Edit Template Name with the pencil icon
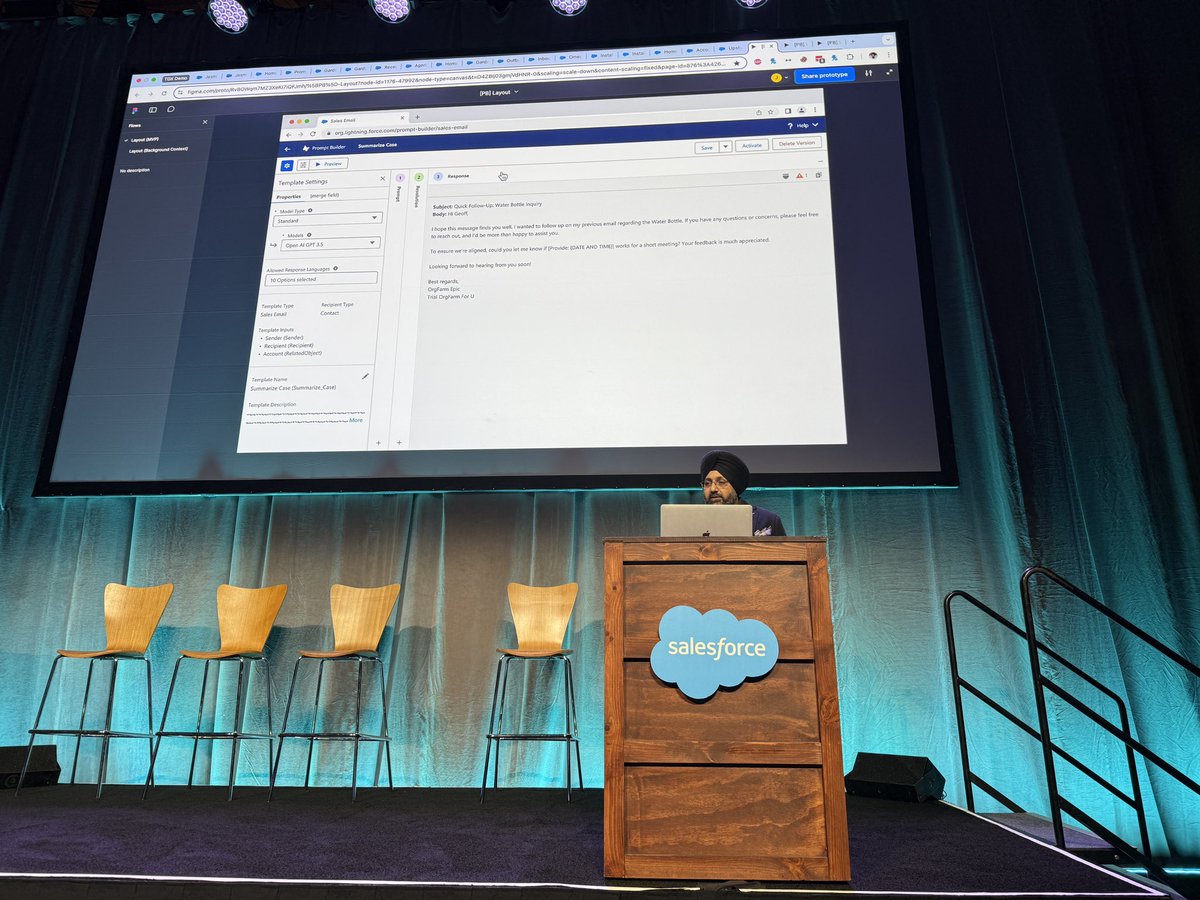The width and height of the screenshot is (1200, 900). pos(365,376)
